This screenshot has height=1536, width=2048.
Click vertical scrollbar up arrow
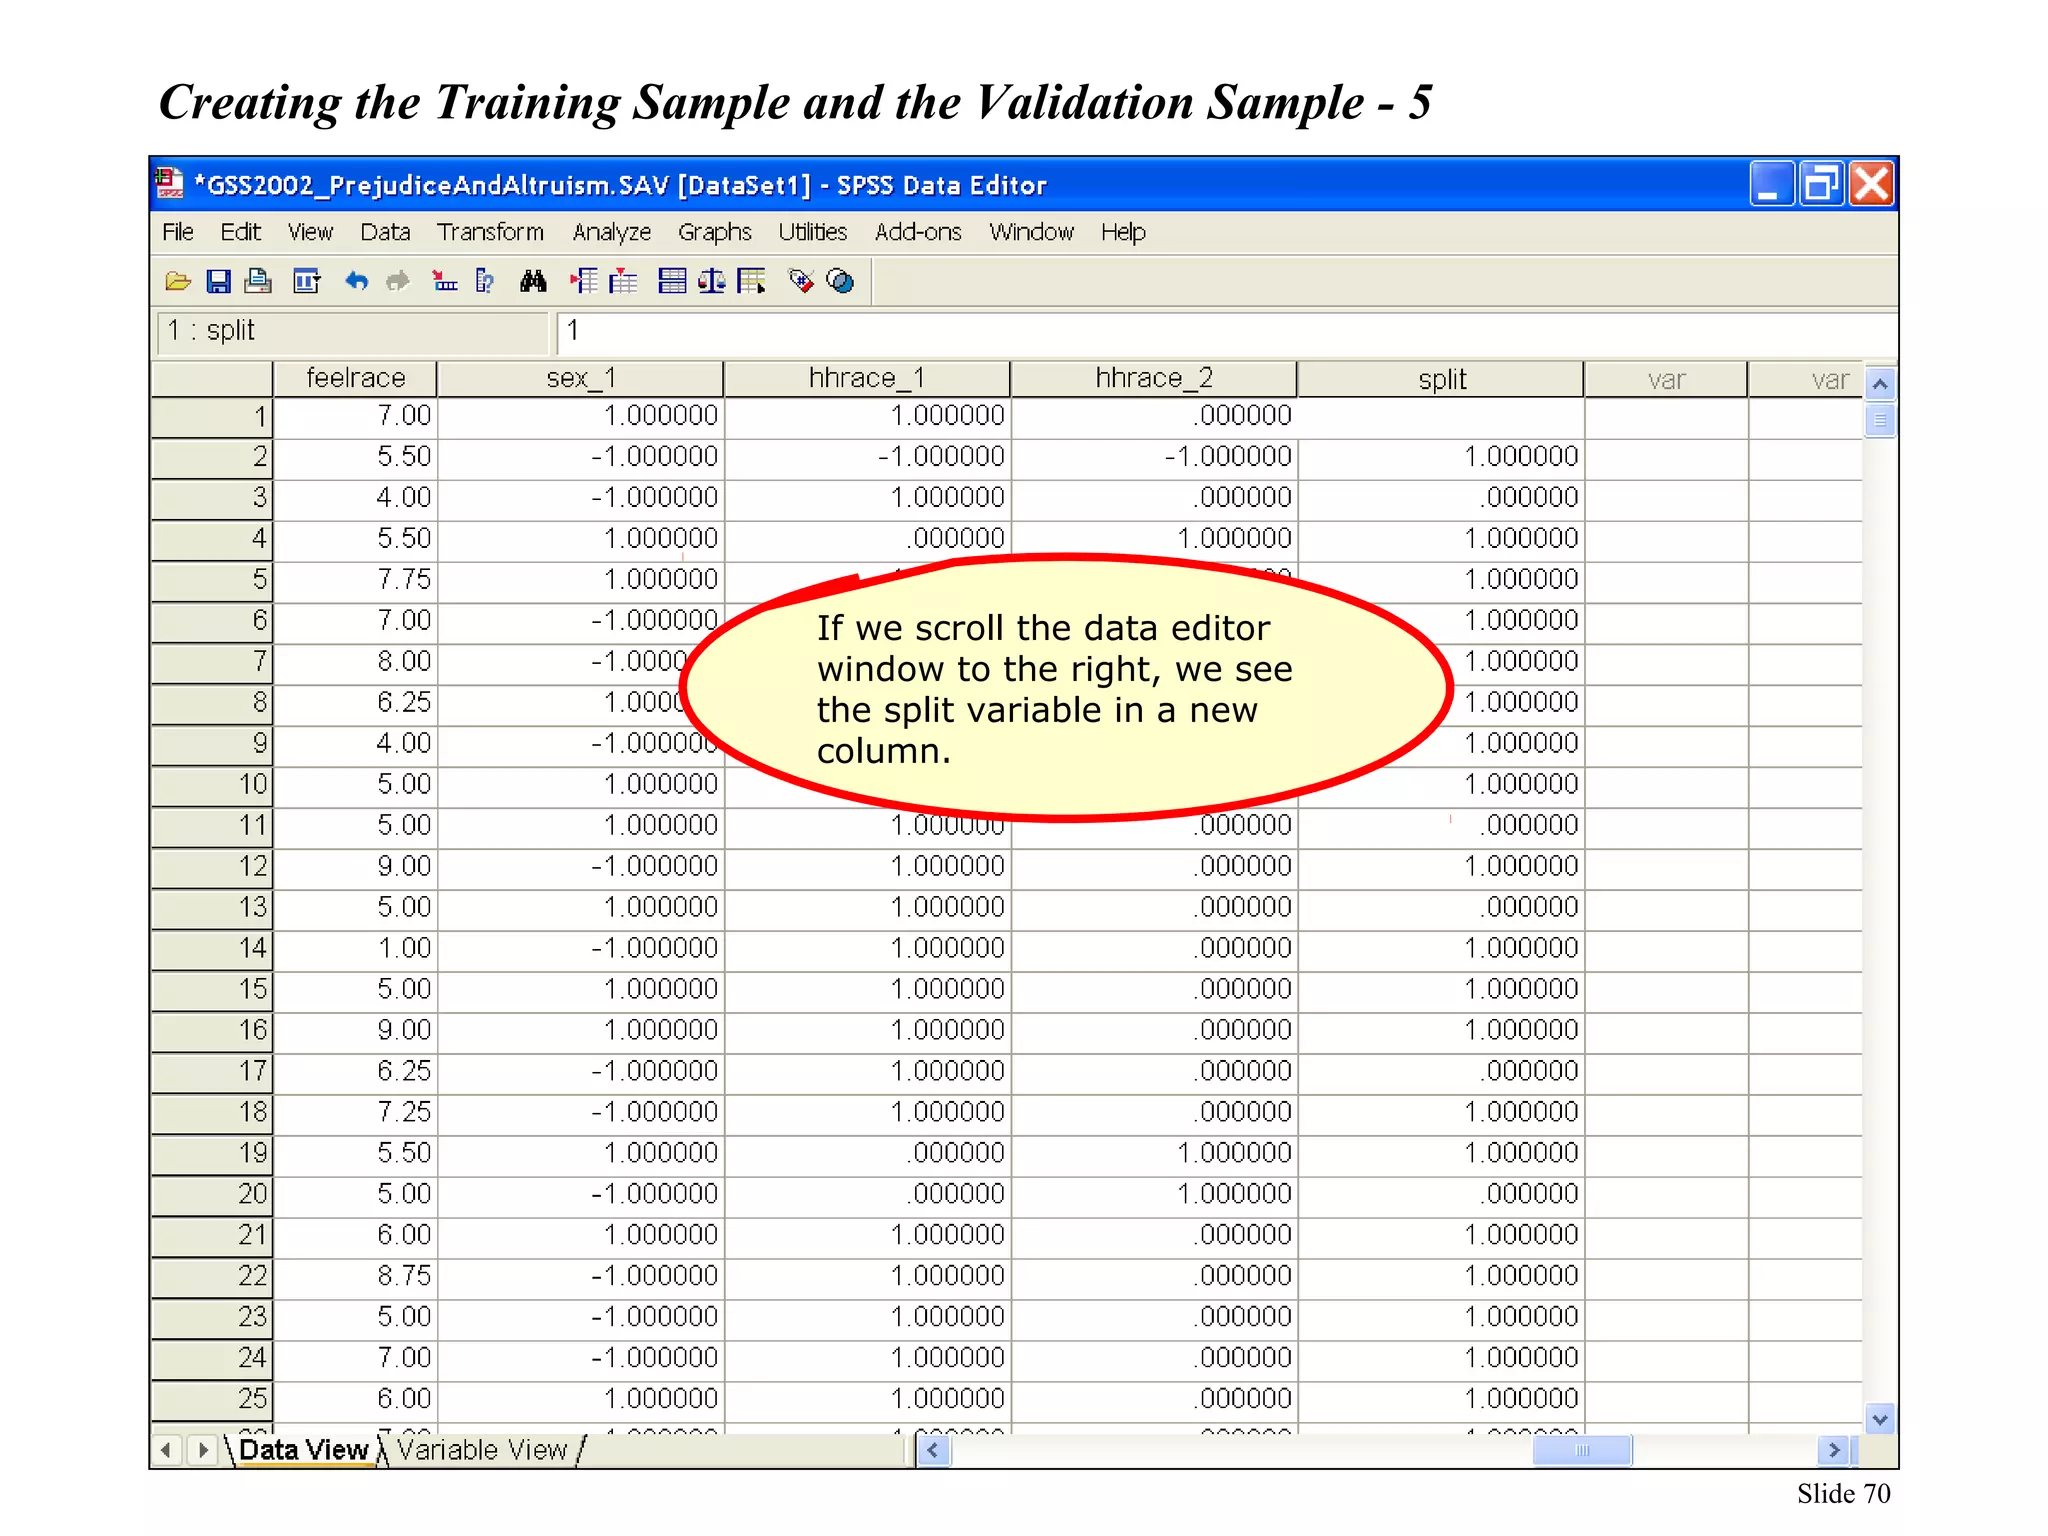tap(1880, 384)
